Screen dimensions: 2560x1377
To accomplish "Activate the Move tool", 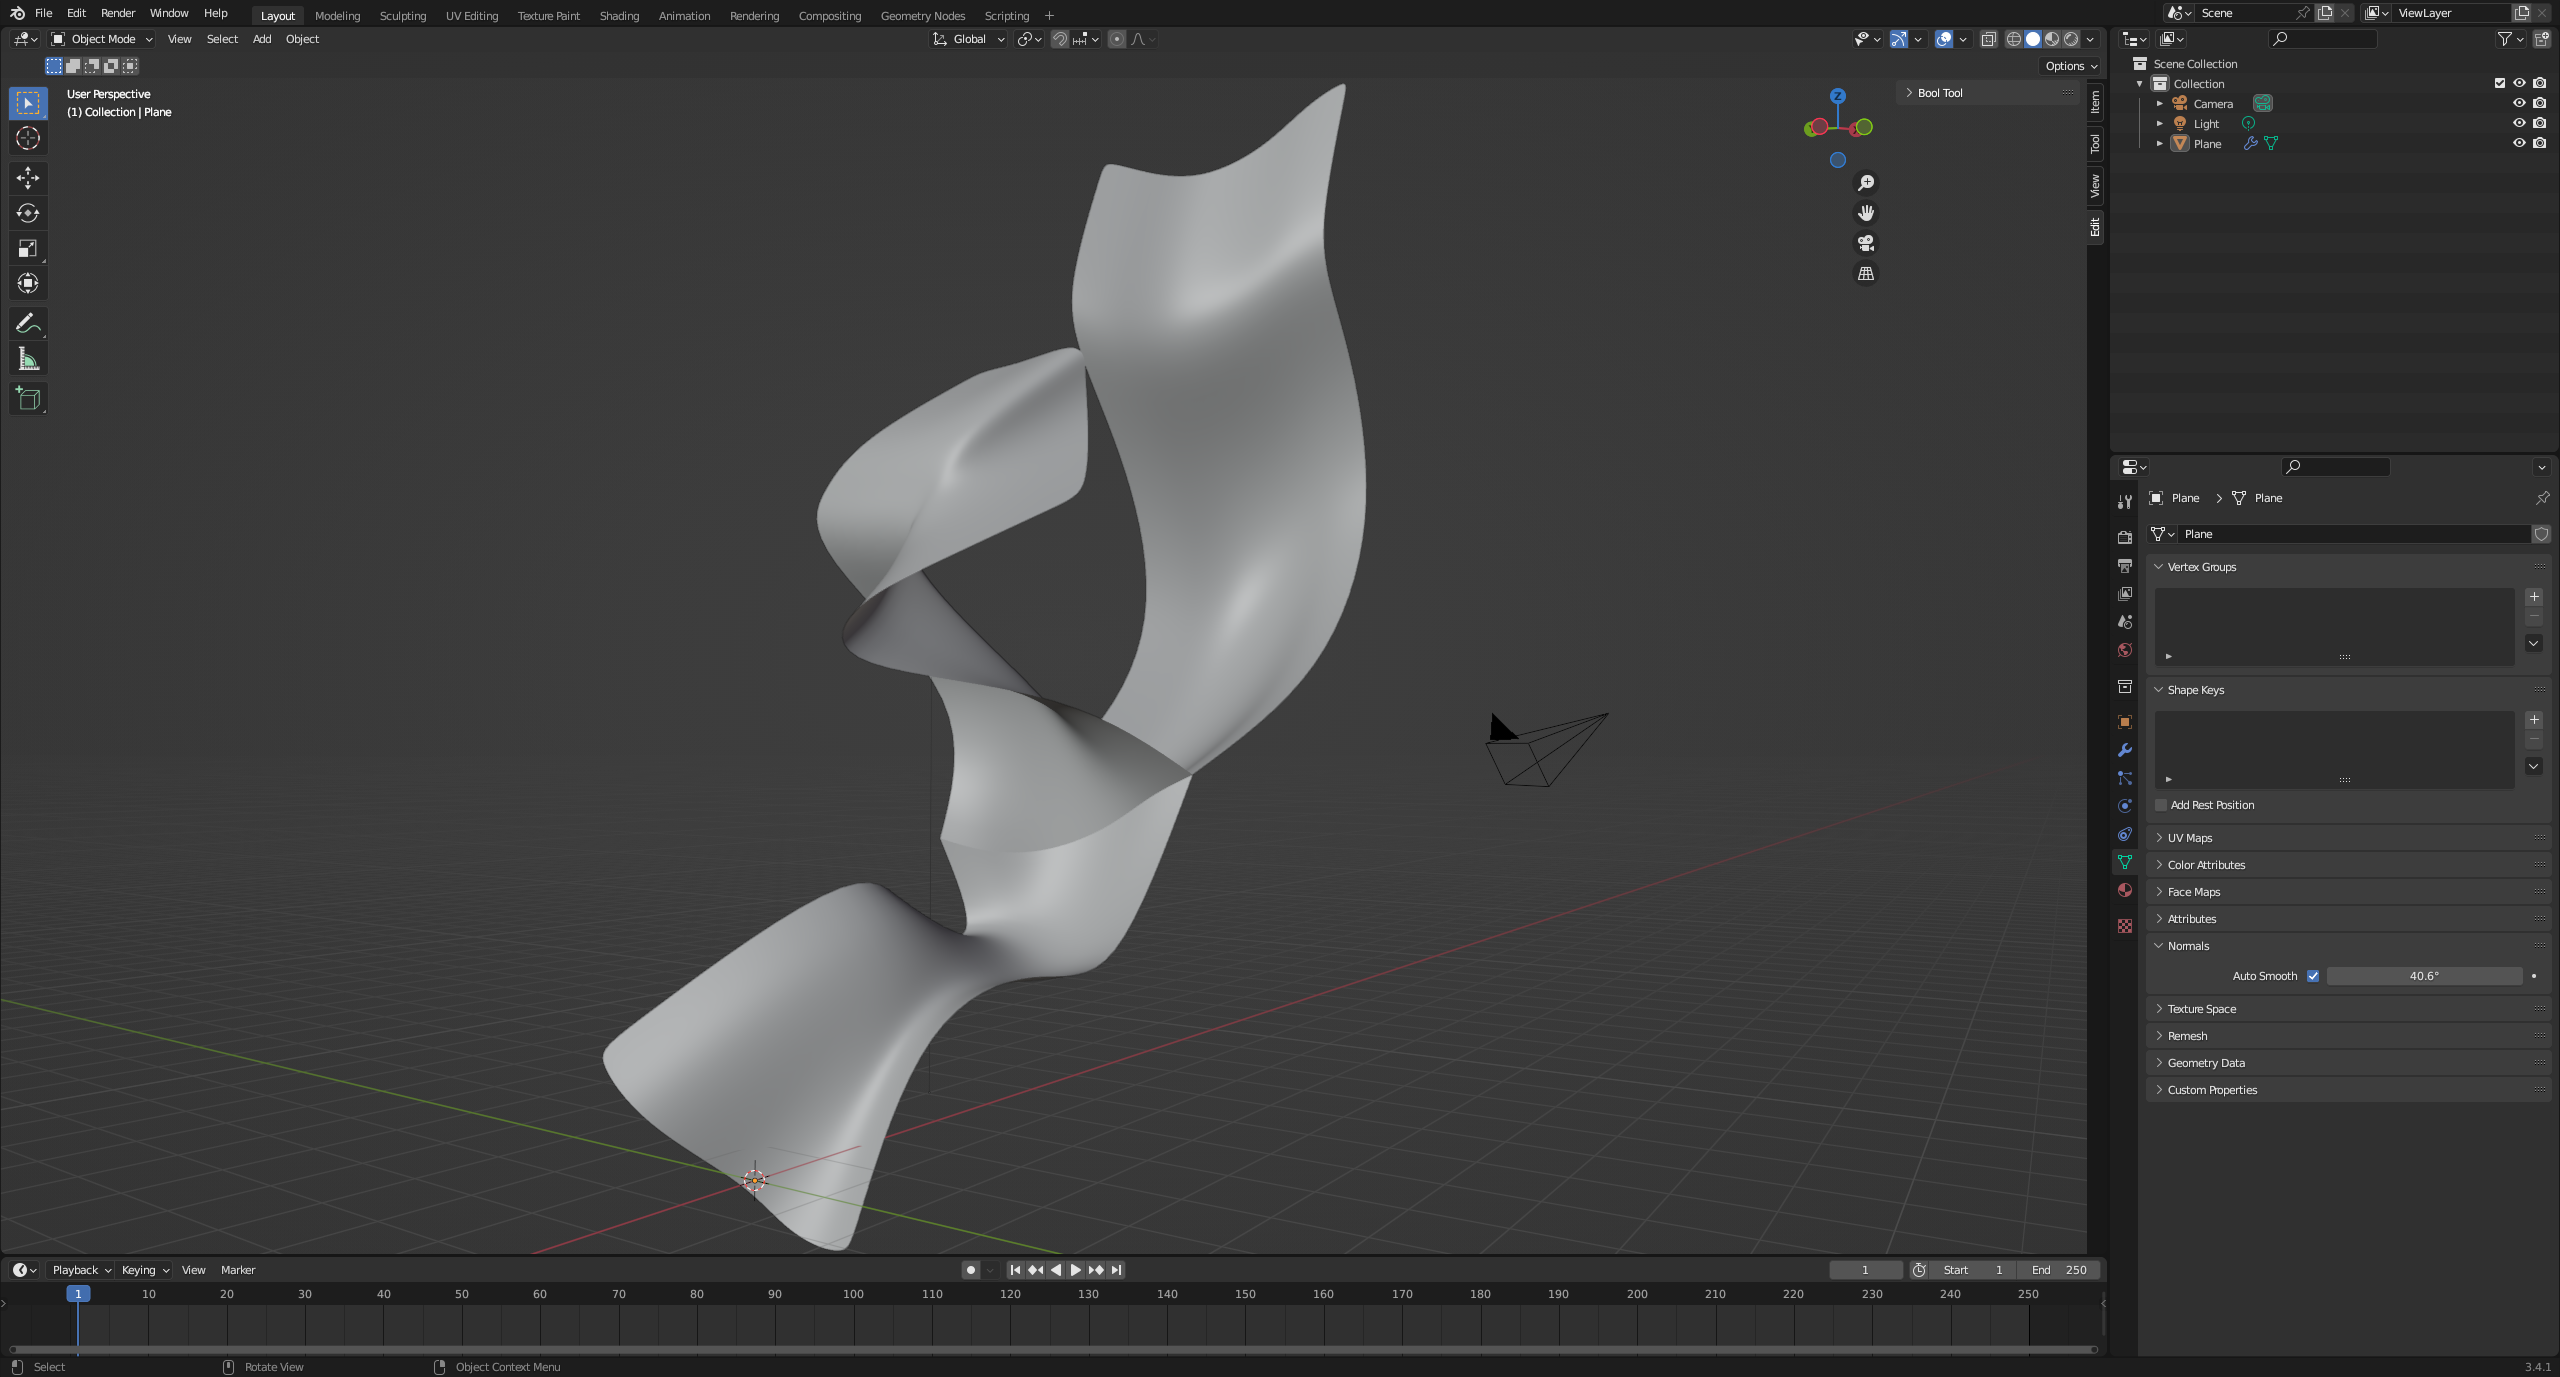I will pyautogui.click(x=28, y=178).
